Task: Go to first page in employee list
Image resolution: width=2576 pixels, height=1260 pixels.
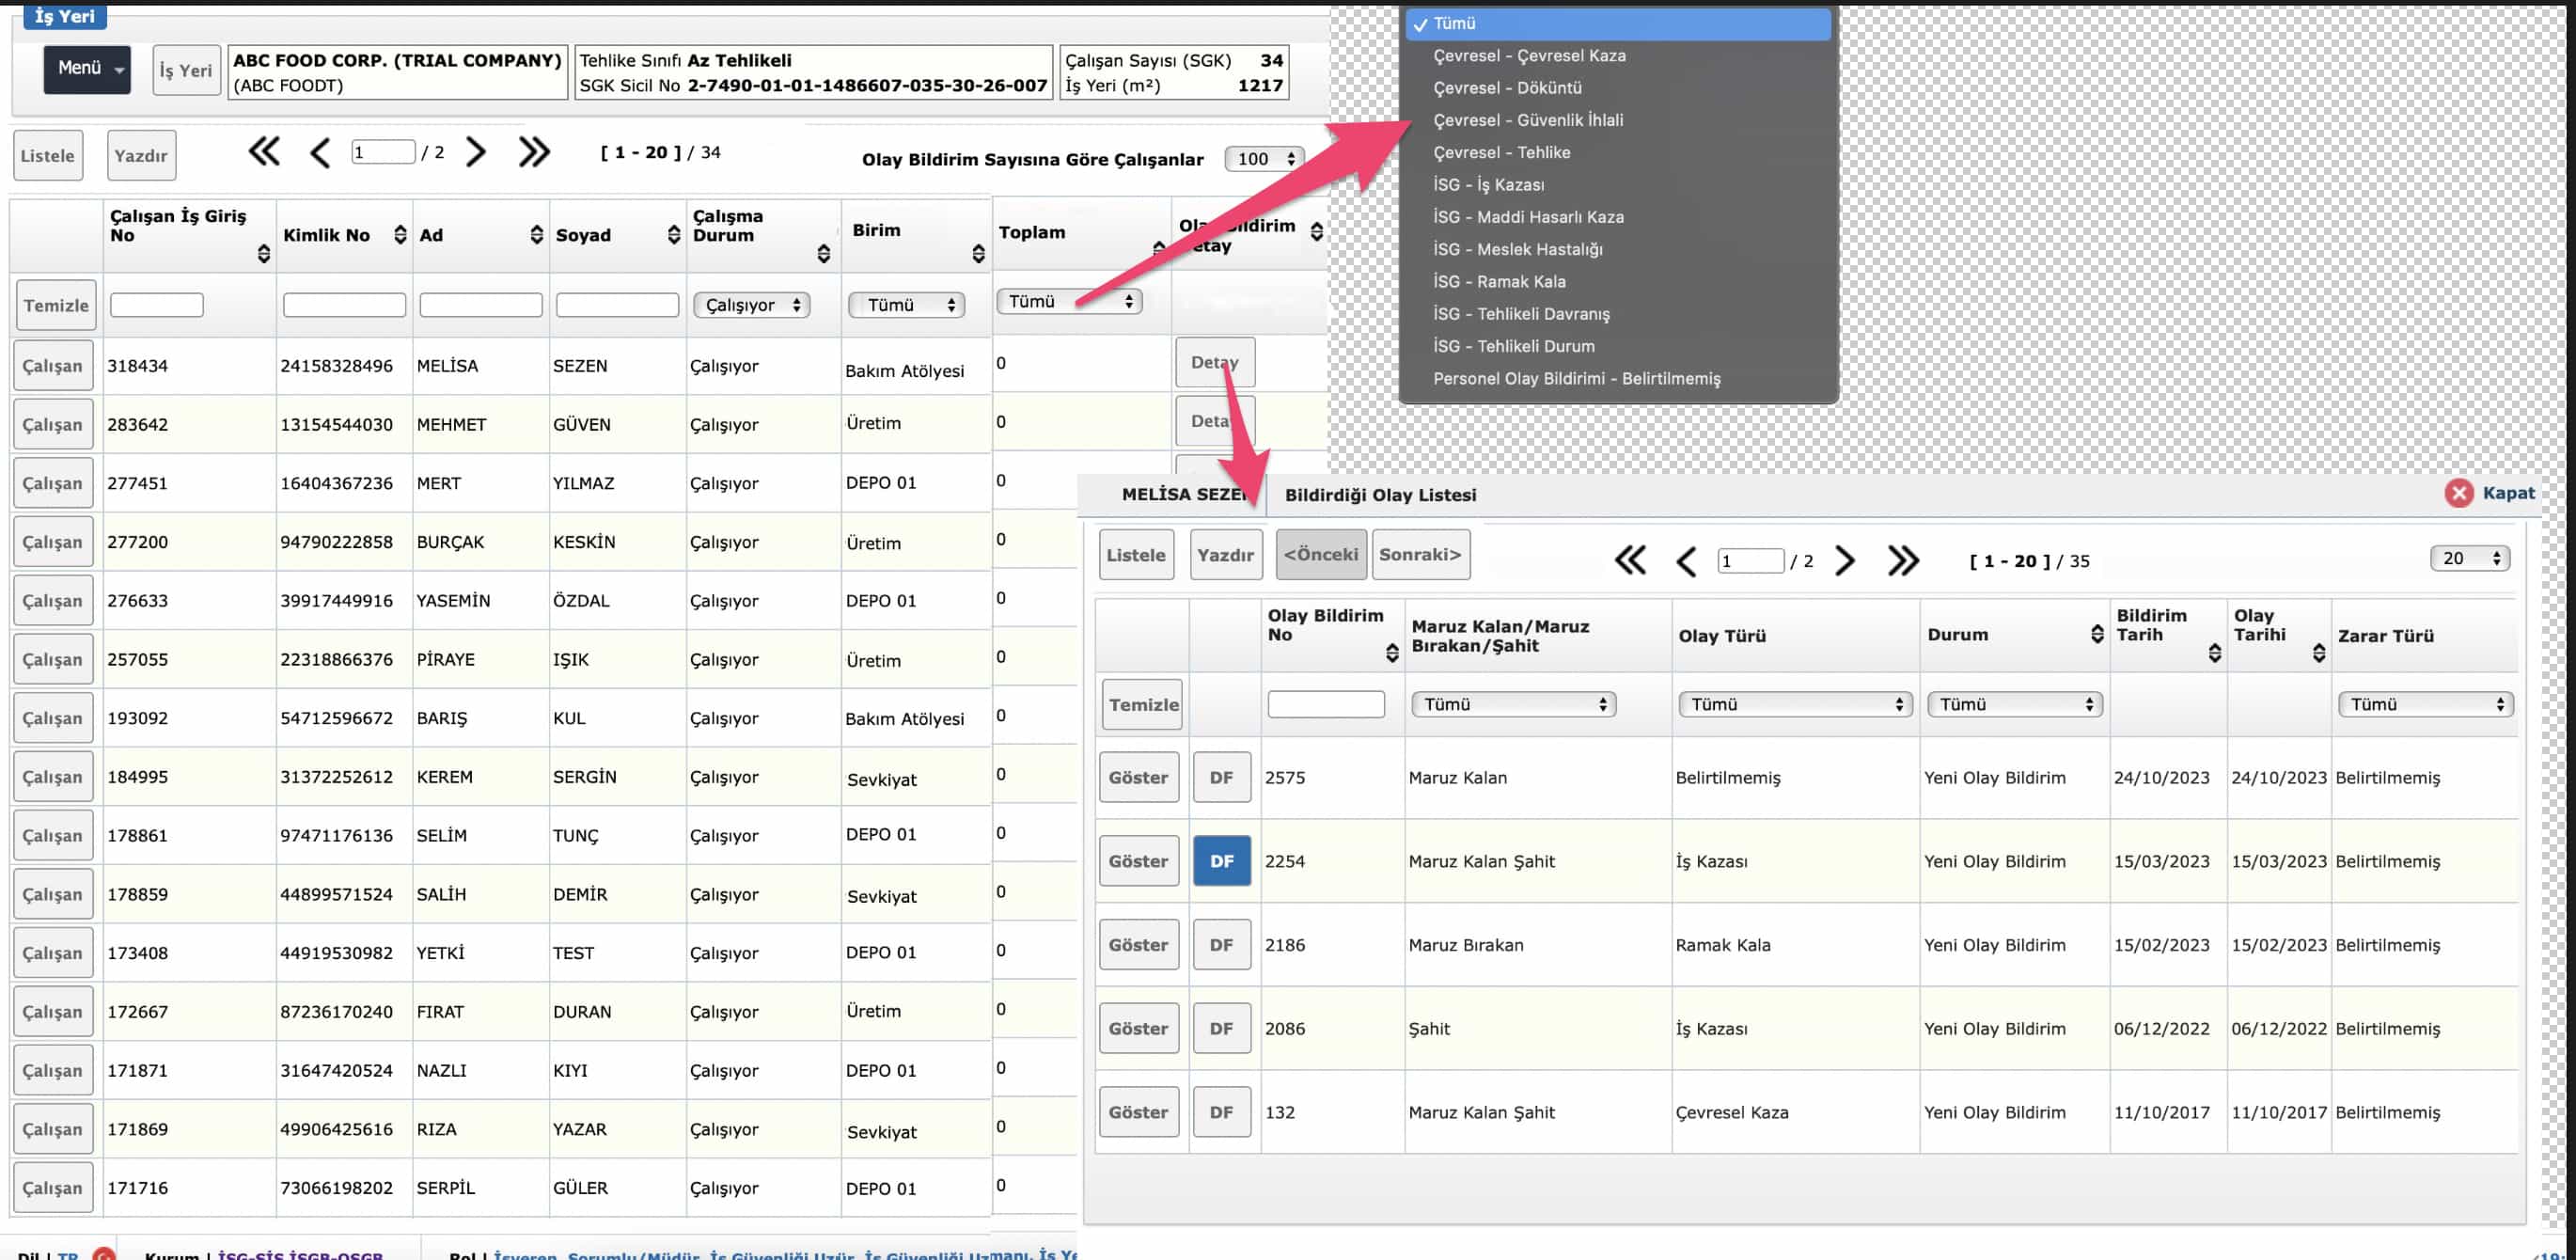Action: tap(264, 152)
